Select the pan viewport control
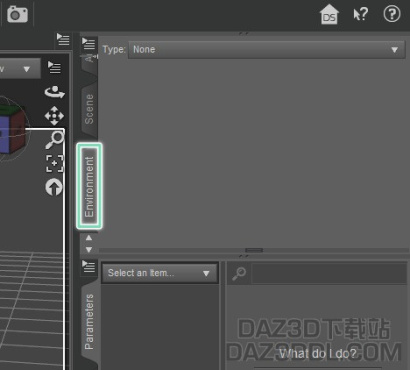 click(54, 116)
